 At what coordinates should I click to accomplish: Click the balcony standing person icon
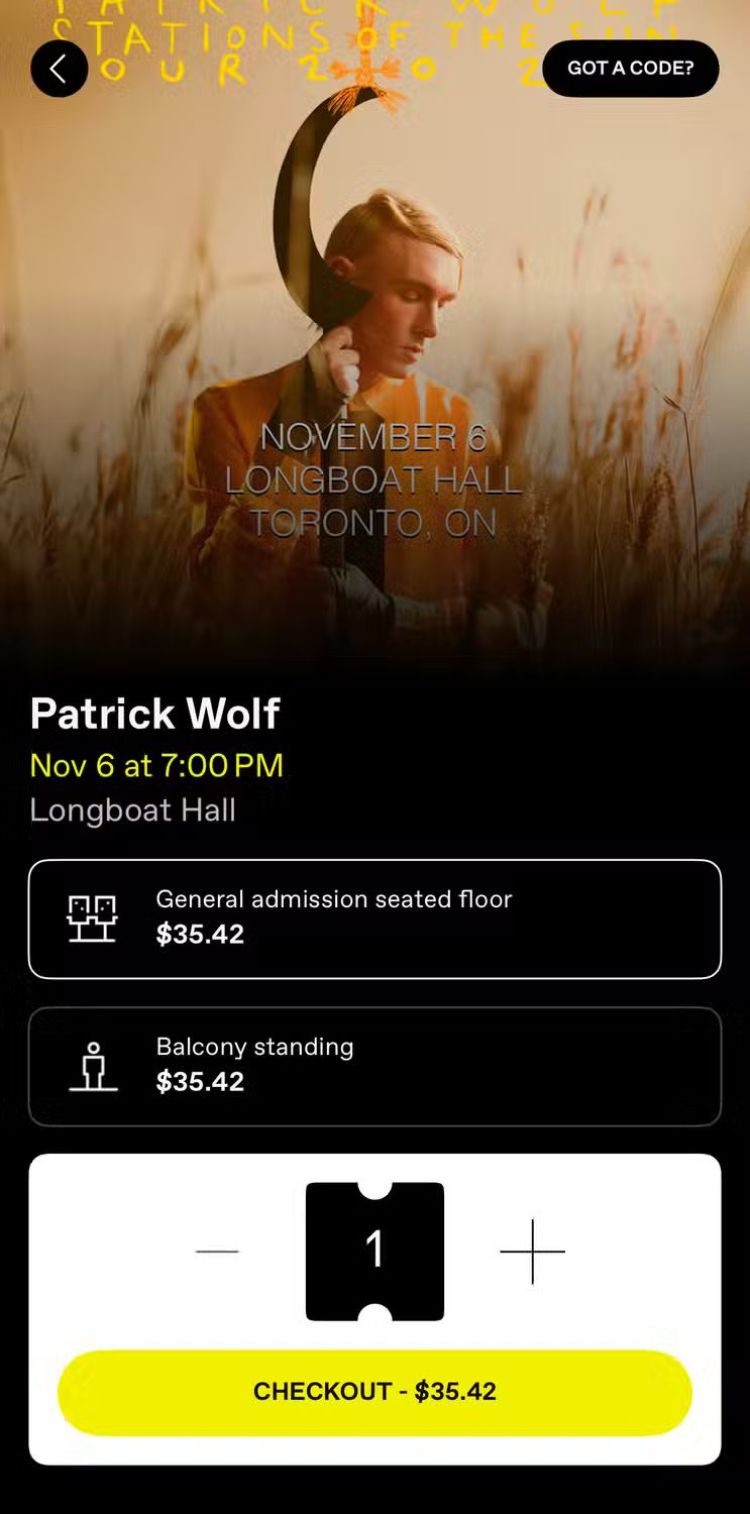[x=93, y=1066]
